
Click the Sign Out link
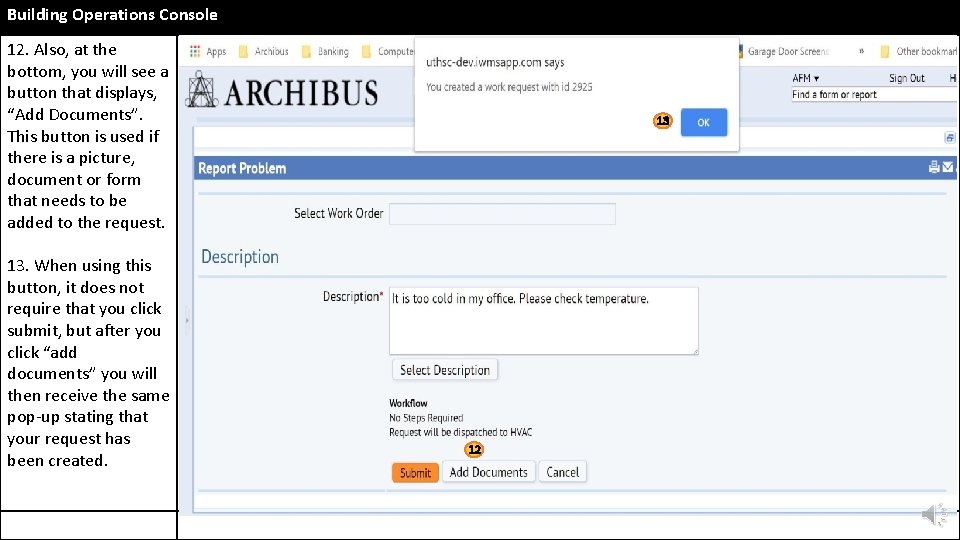[x=907, y=78]
